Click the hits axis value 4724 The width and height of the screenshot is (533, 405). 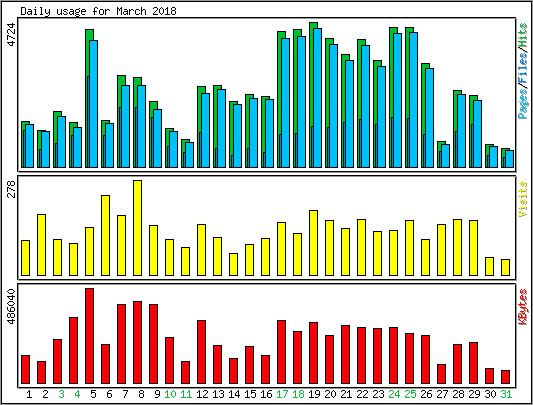pos(12,35)
